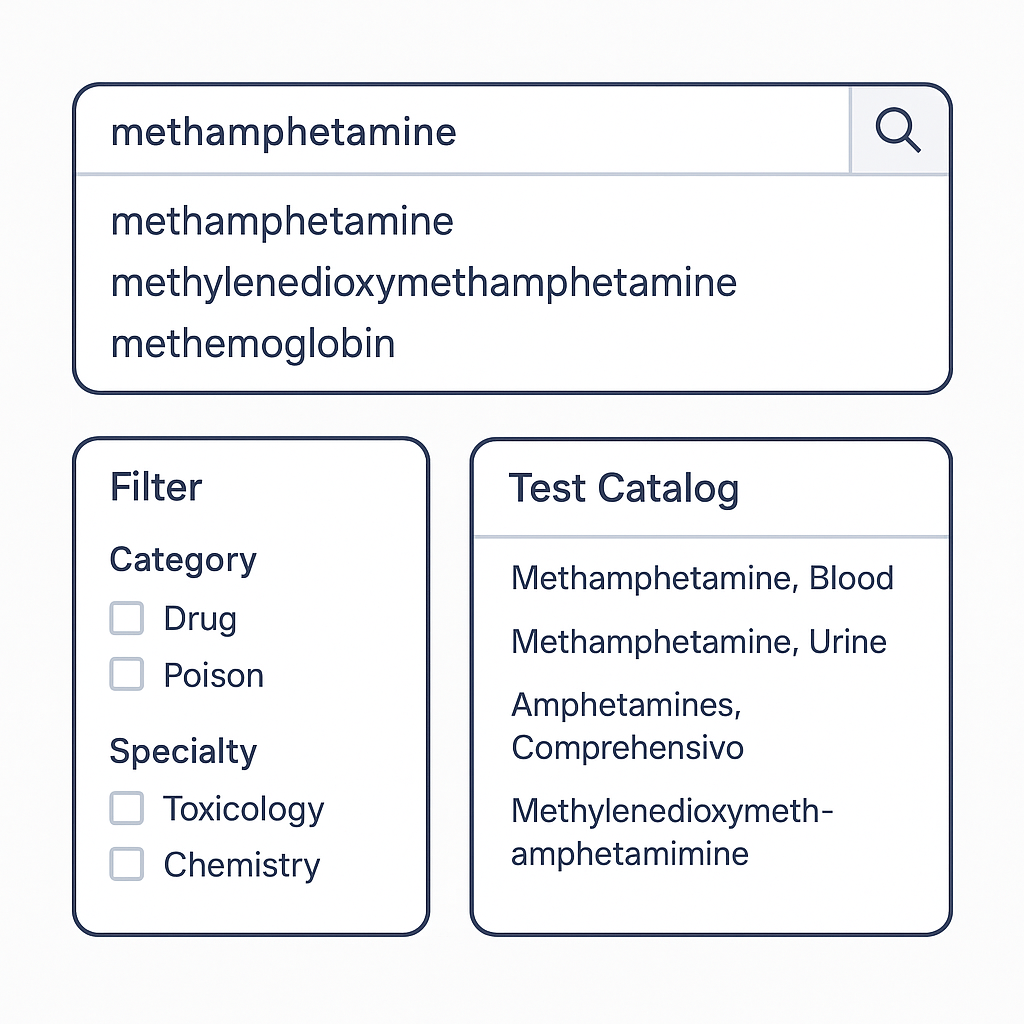Toggle the Chemistry specialty checkbox
This screenshot has width=1024, height=1024.
[x=127, y=864]
